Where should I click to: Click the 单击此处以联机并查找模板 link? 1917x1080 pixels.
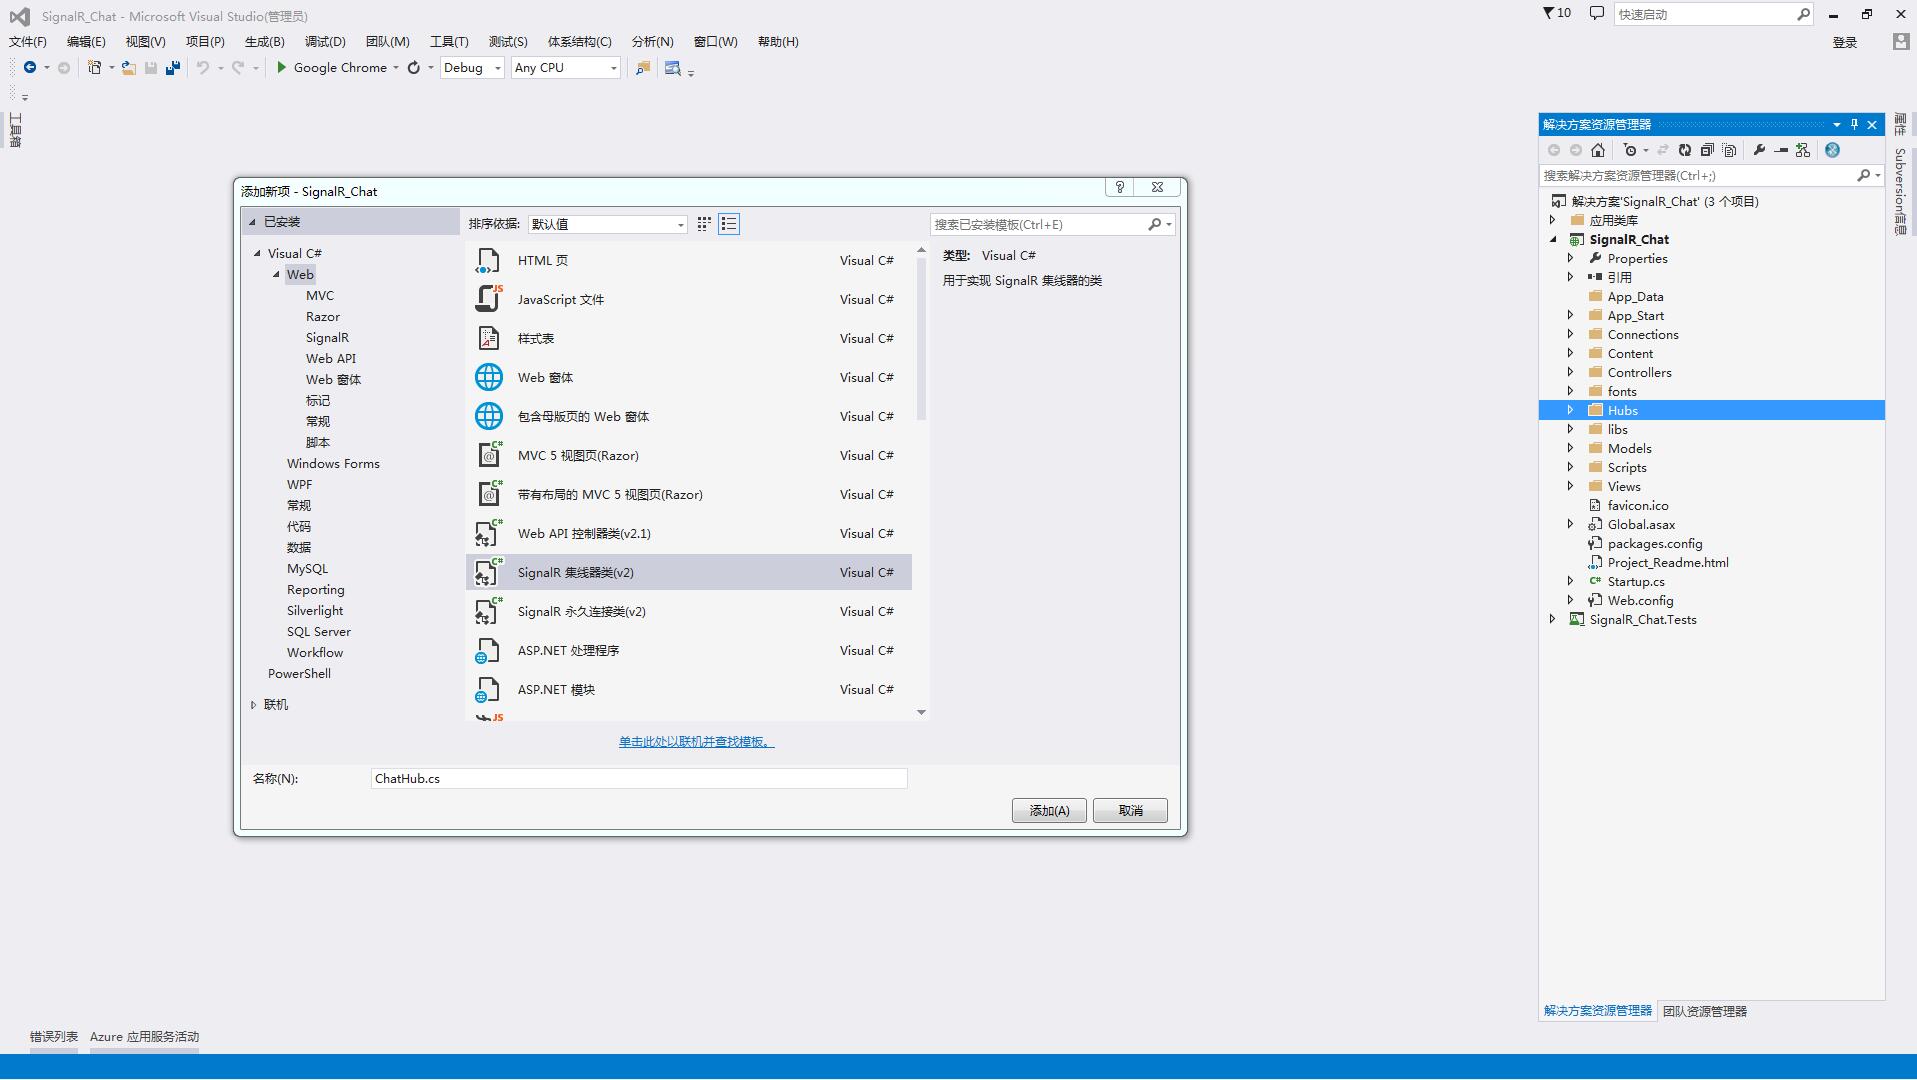696,742
